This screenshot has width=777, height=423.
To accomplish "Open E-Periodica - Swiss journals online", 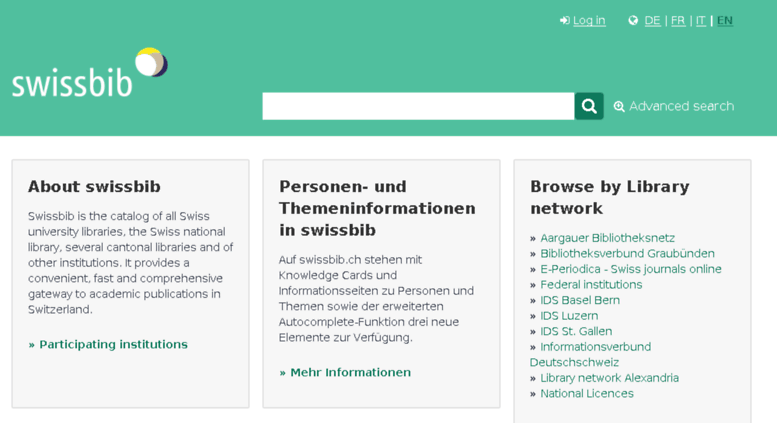I will pyautogui.click(x=631, y=269).
